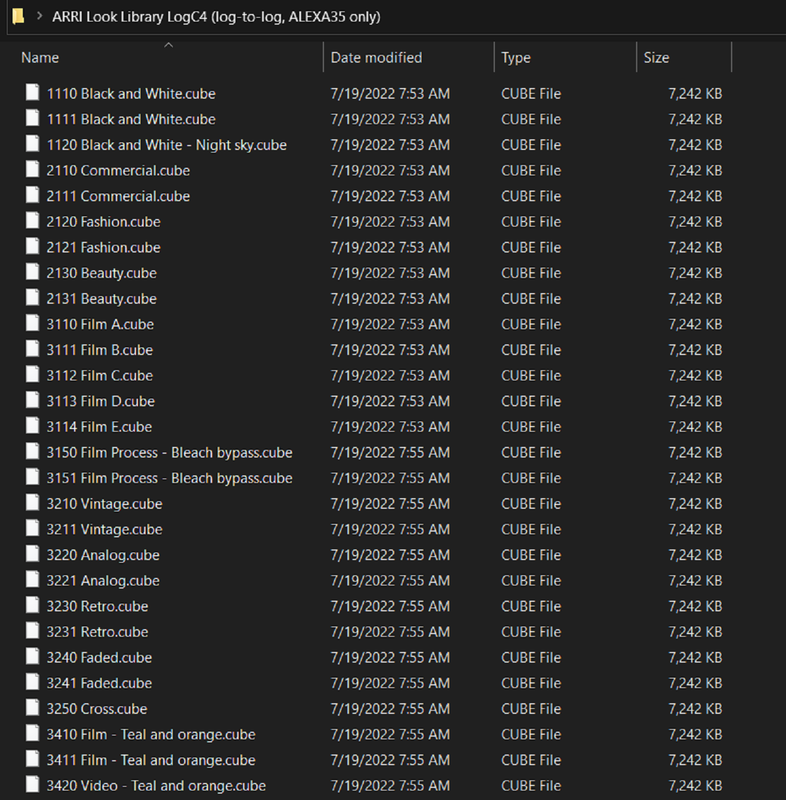Click file icon of 3150 Bleach bypass.cube
The height and width of the screenshot is (800, 786).
point(33,451)
